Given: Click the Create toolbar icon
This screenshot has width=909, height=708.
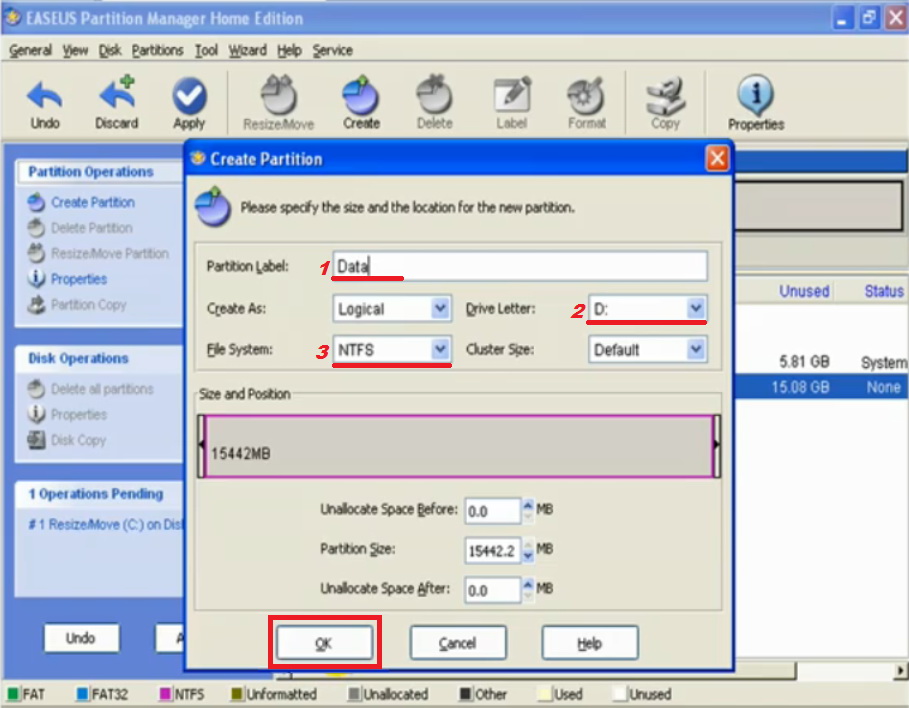Looking at the screenshot, I should (x=361, y=95).
